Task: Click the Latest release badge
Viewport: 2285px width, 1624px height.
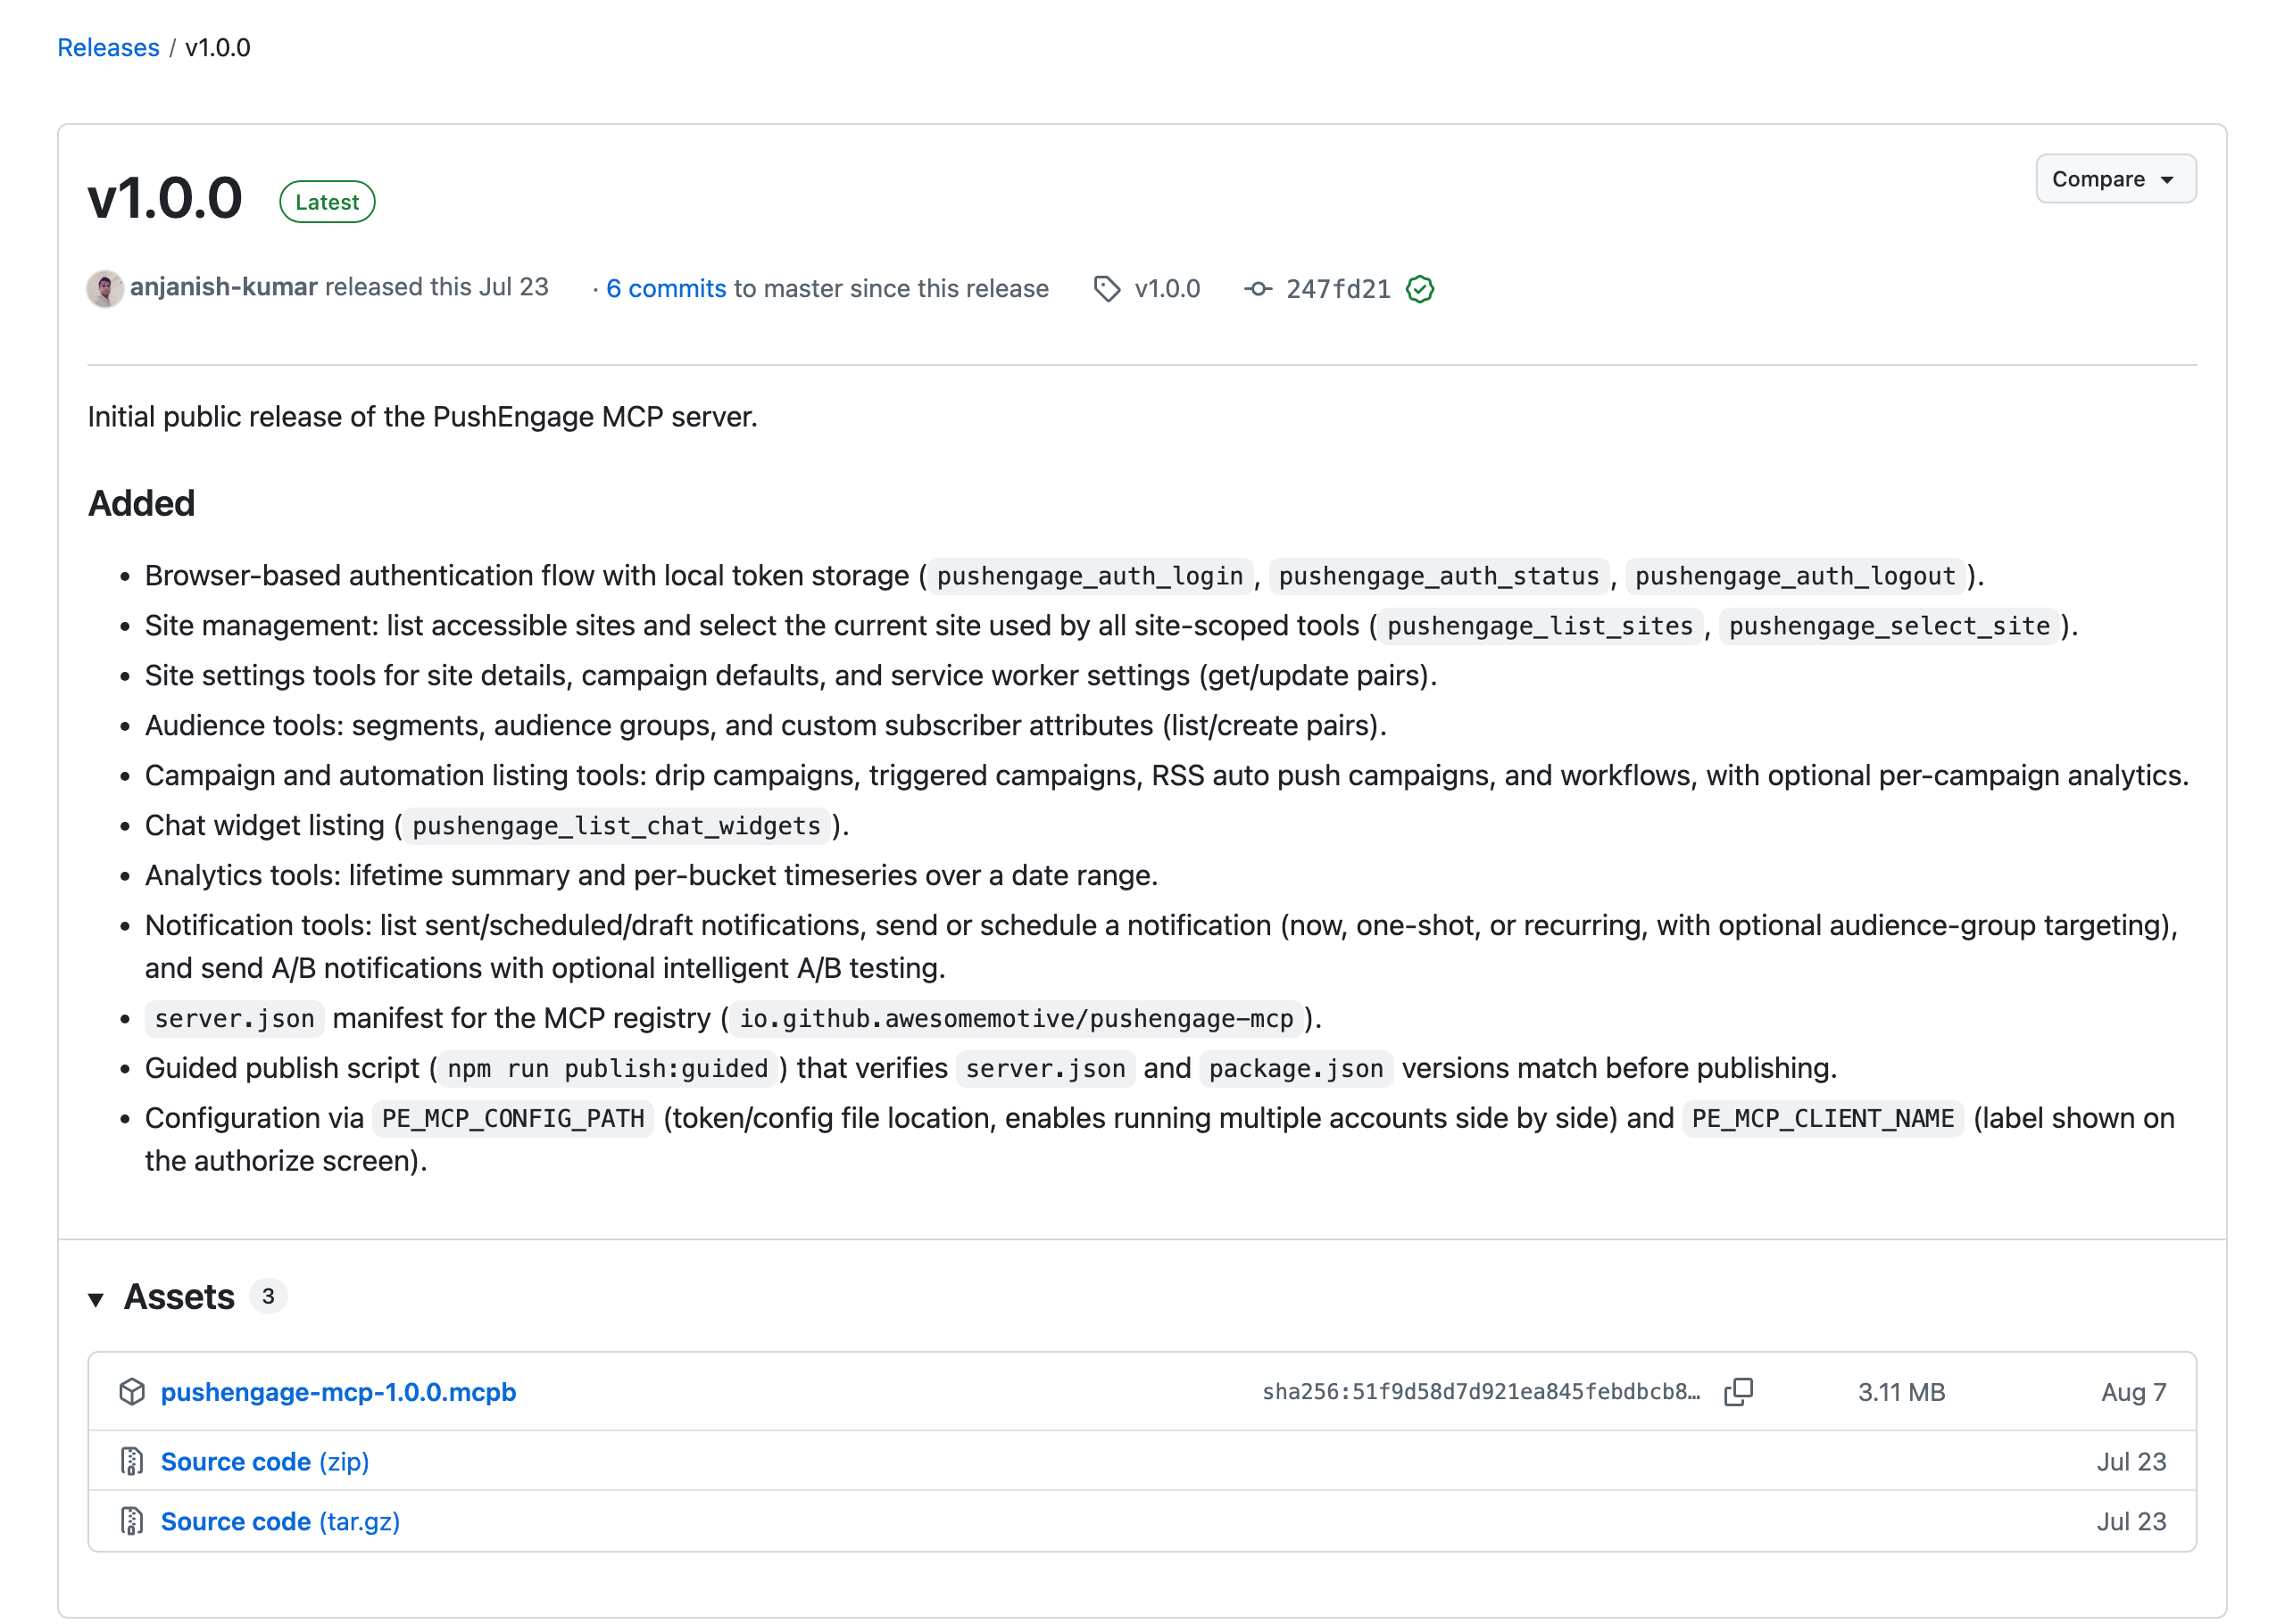Action: [327, 202]
